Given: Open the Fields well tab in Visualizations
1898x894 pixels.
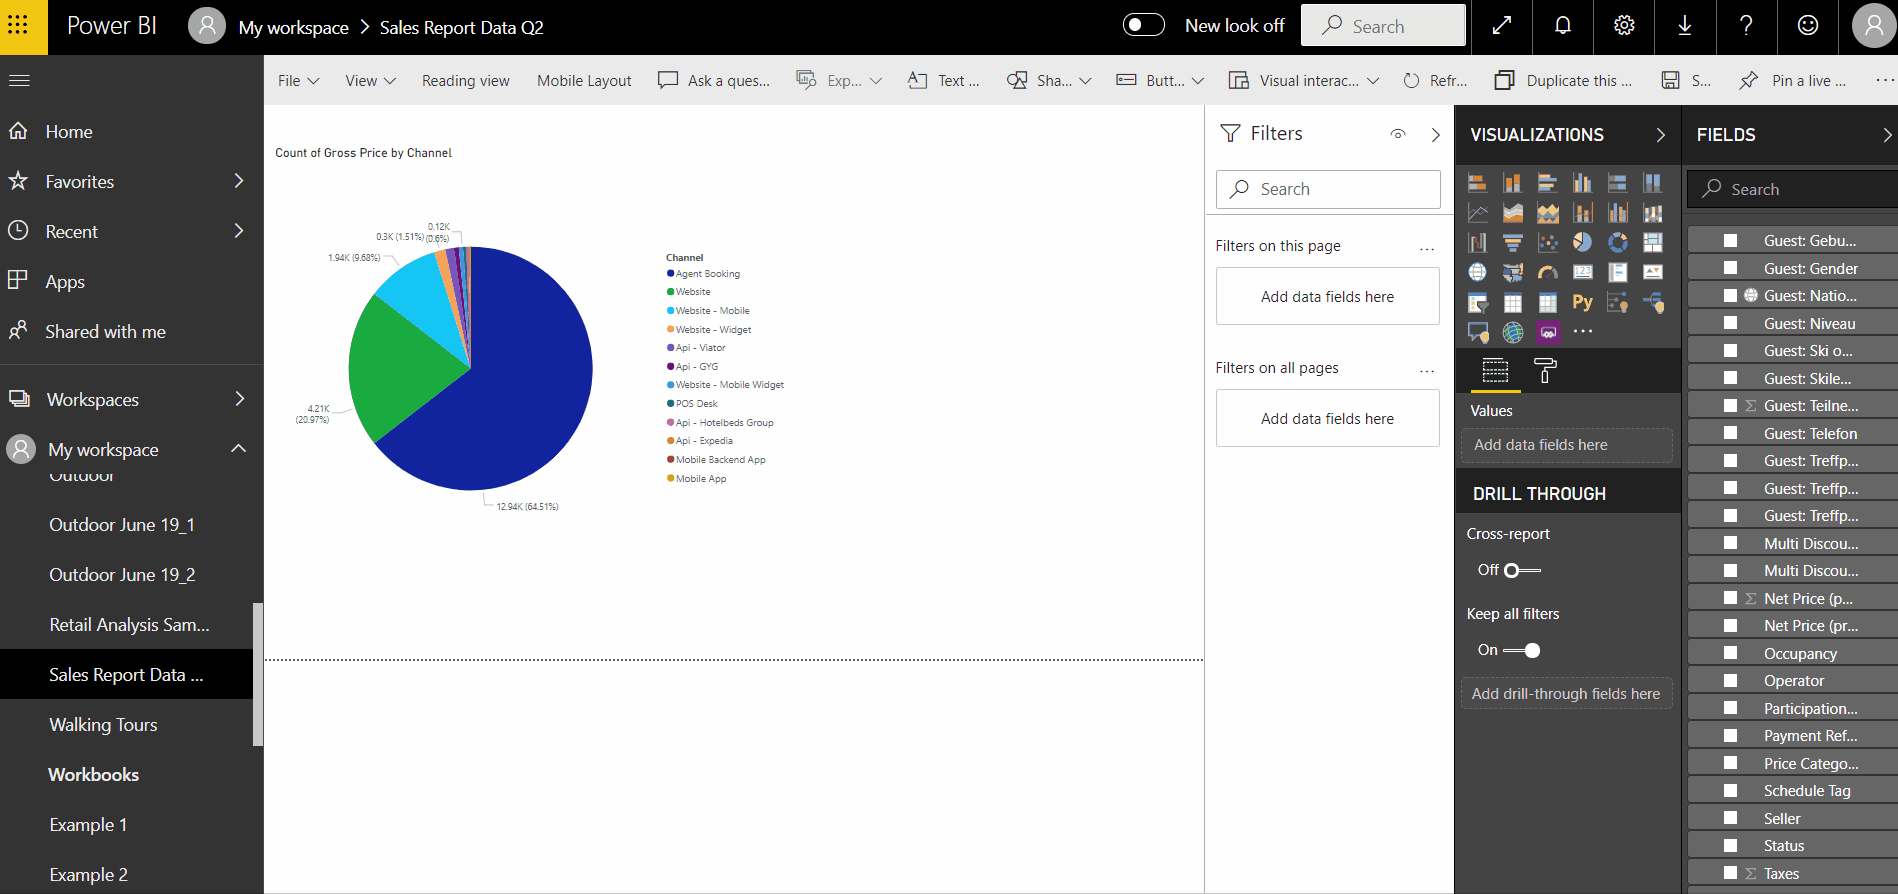Looking at the screenshot, I should point(1495,371).
